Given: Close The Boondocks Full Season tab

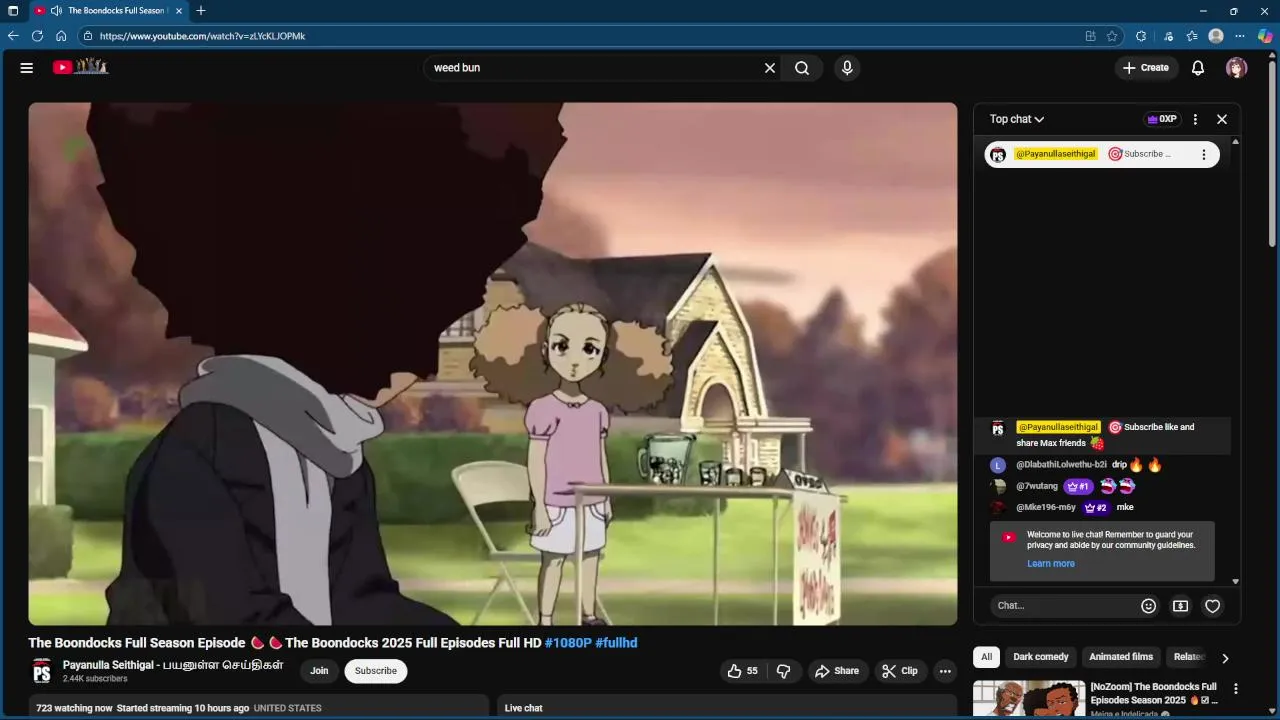Looking at the screenshot, I should (x=179, y=11).
